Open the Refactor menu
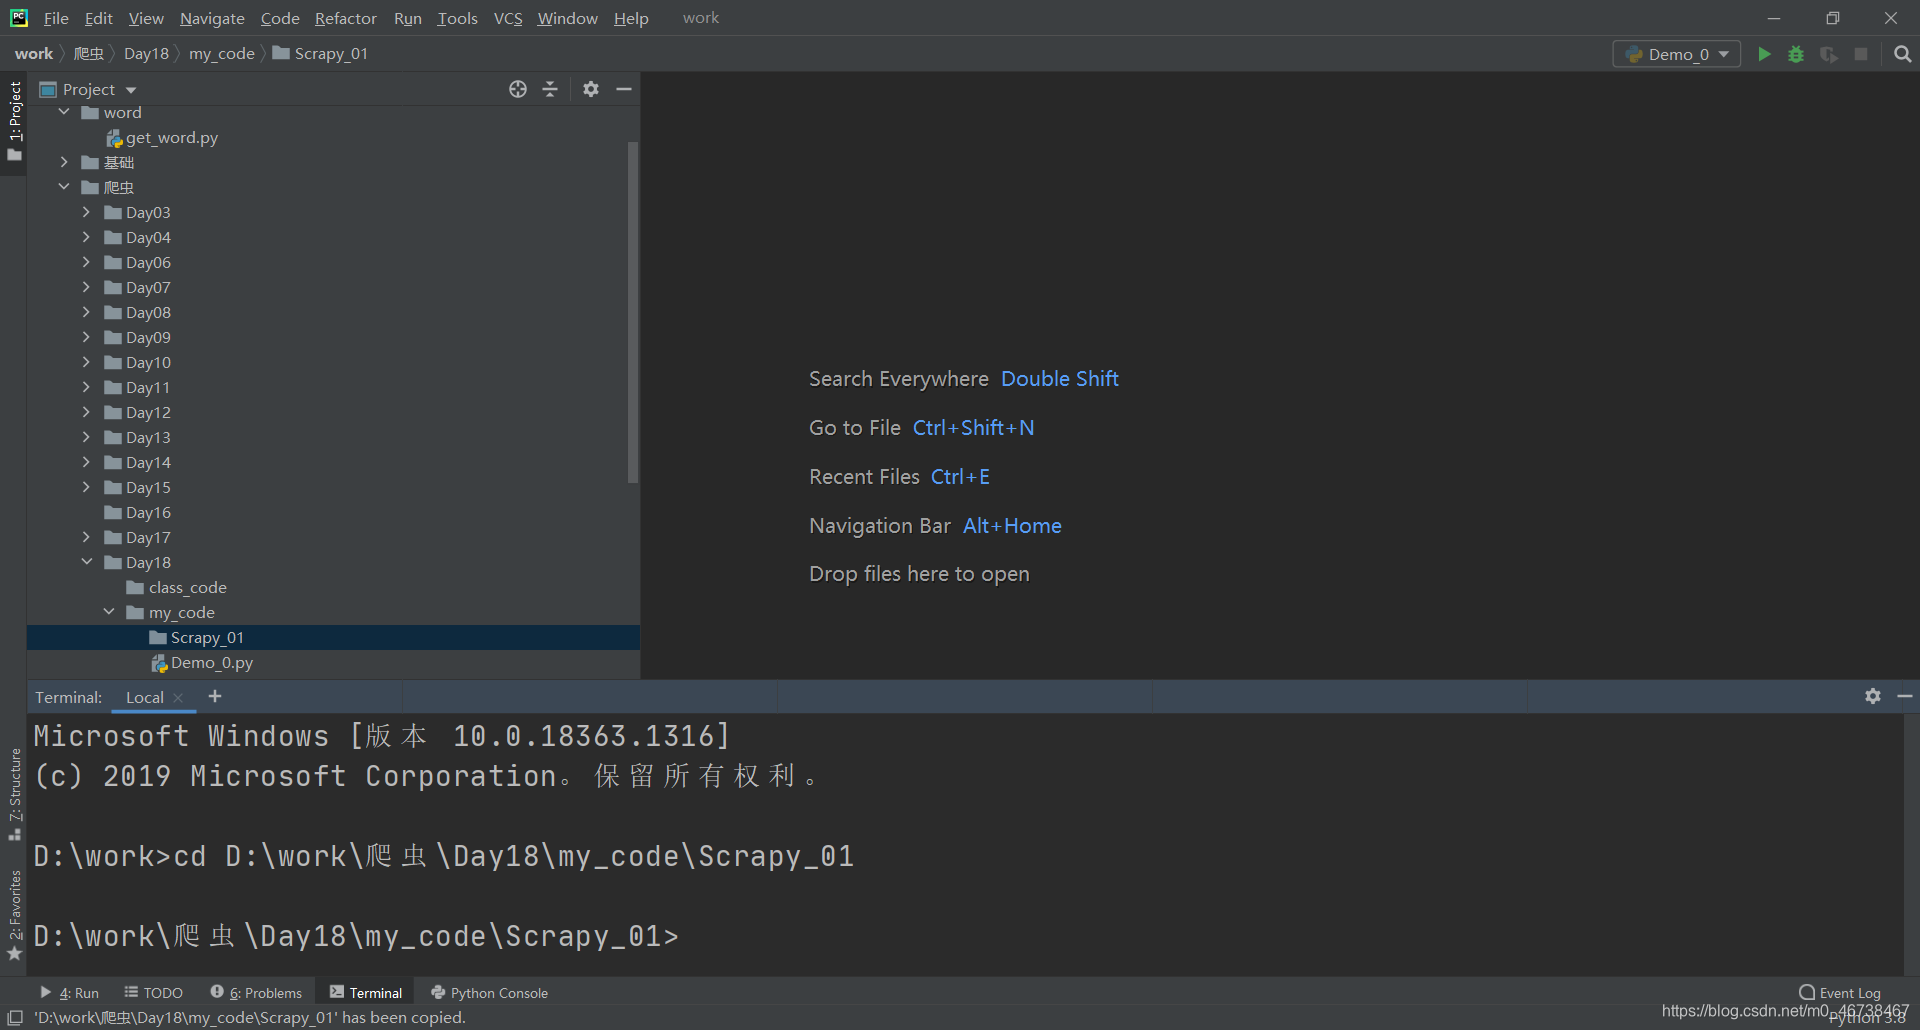 (x=345, y=18)
